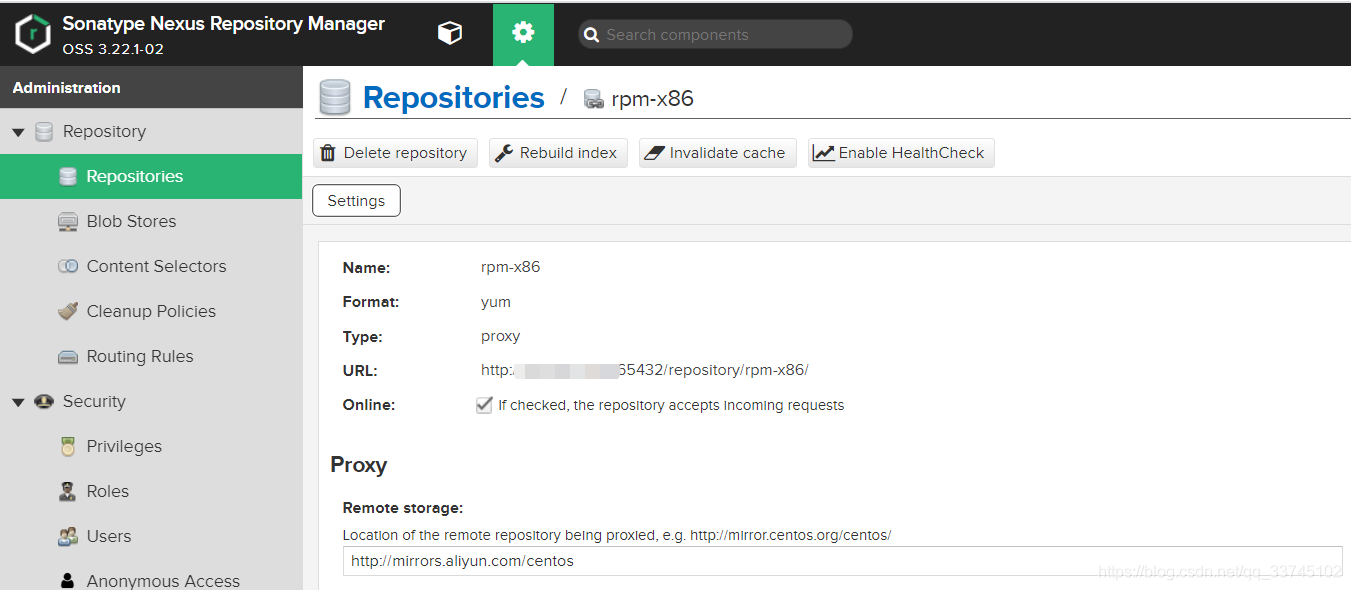Click the Format value yum
Screen dimensions: 1351x590
click(496, 302)
